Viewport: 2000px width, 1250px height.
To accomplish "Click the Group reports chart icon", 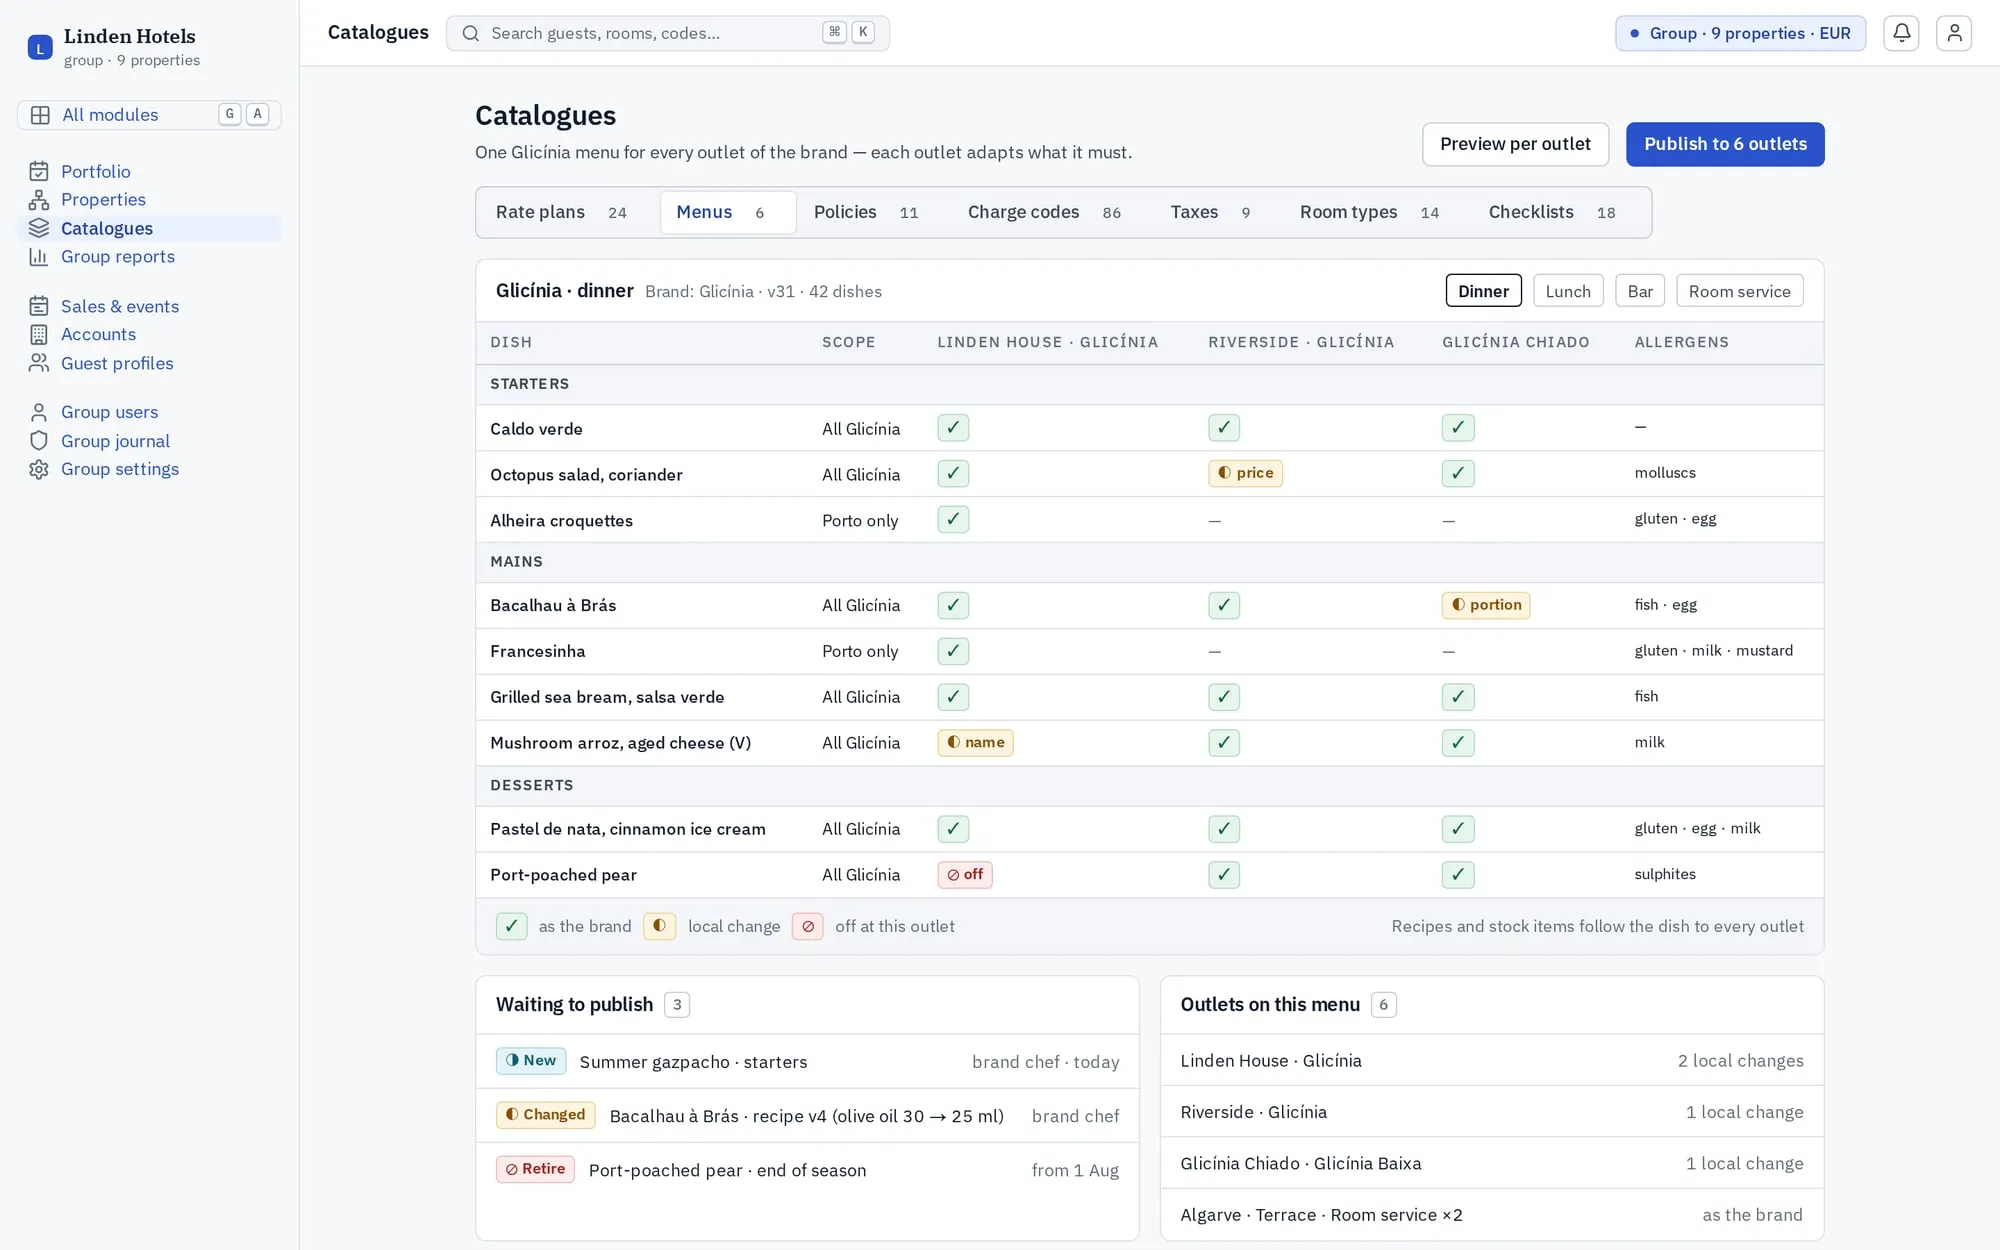I will coord(39,257).
